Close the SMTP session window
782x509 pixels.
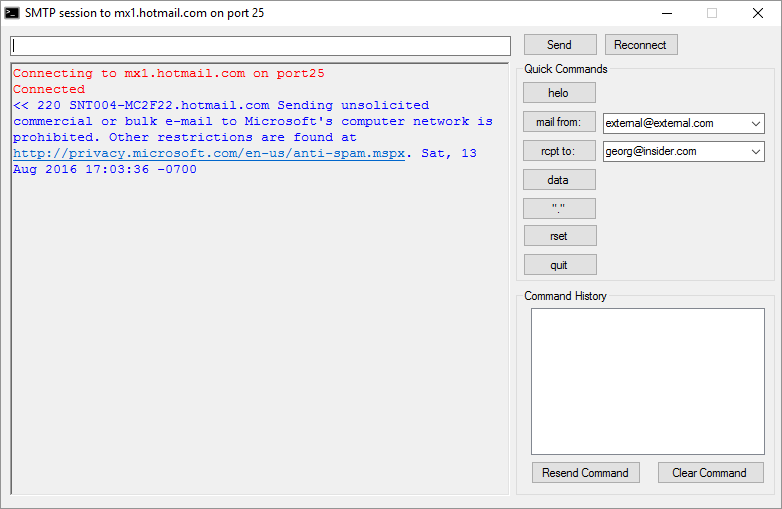coord(758,13)
